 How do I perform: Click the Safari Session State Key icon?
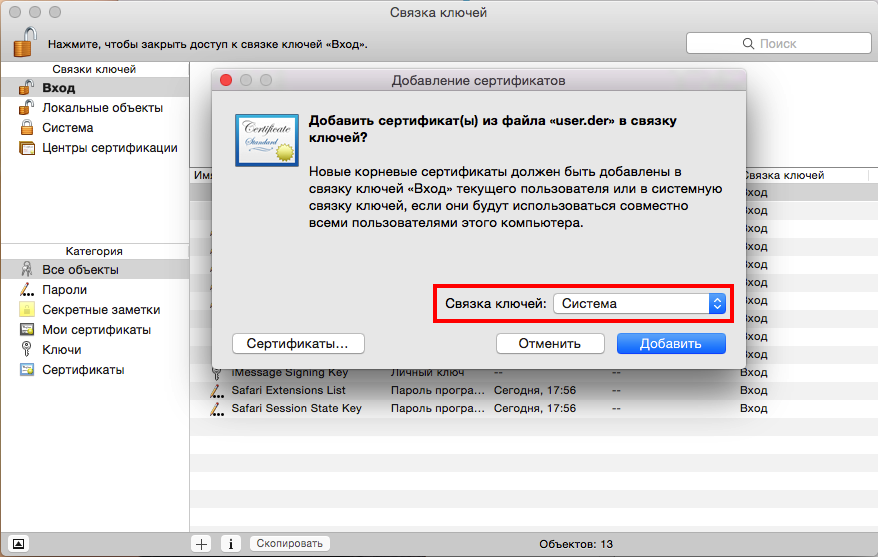(217, 408)
